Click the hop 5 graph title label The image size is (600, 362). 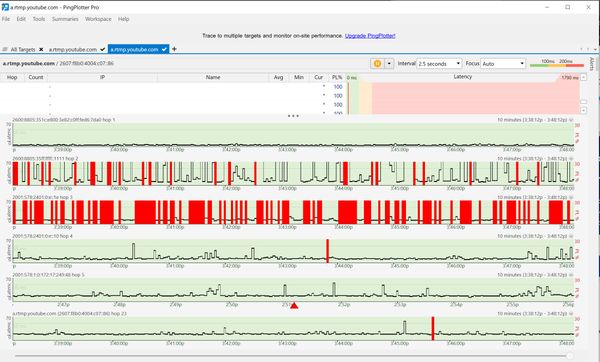coord(48,275)
